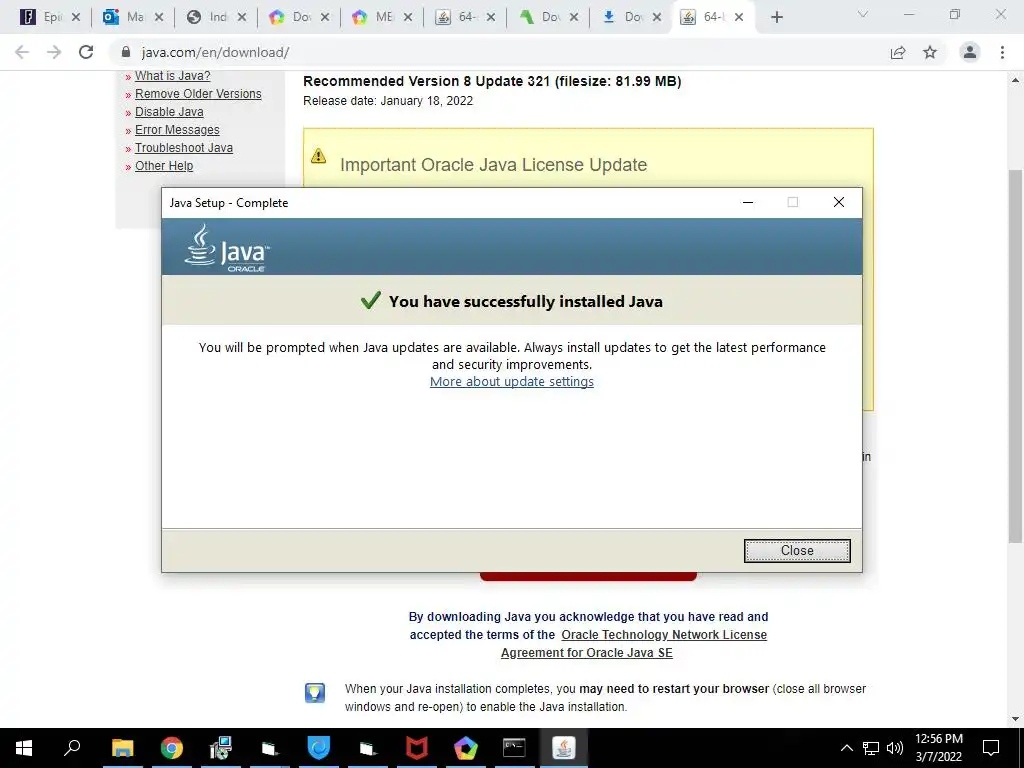Open the Error Messages link
This screenshot has width=1024, height=768.
(x=177, y=129)
